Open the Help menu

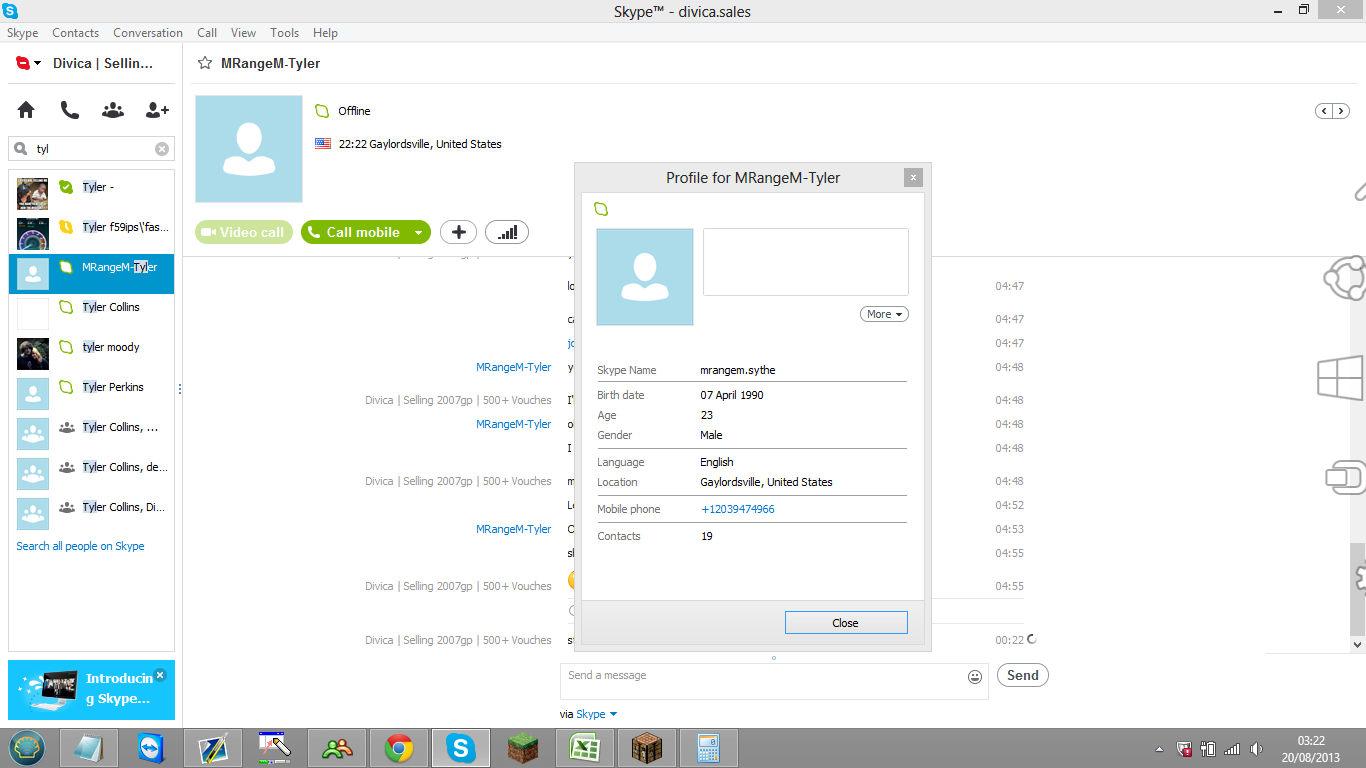[325, 33]
